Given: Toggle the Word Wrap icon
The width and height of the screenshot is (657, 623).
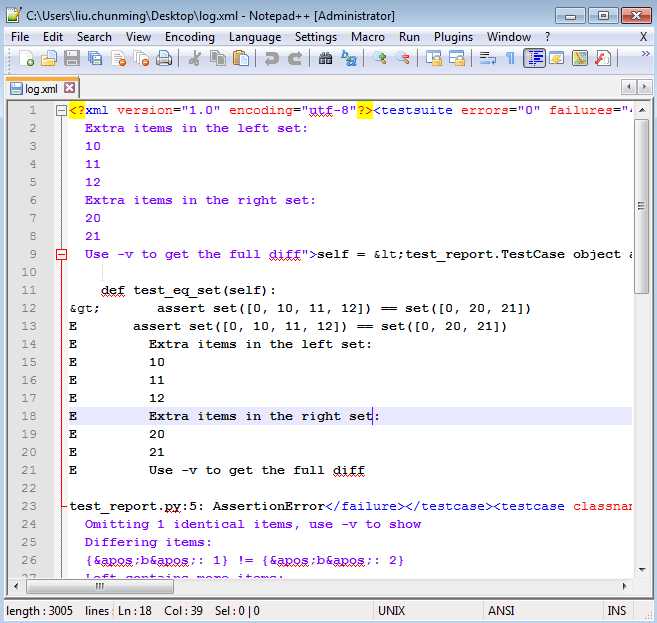Looking at the screenshot, I should pos(487,58).
